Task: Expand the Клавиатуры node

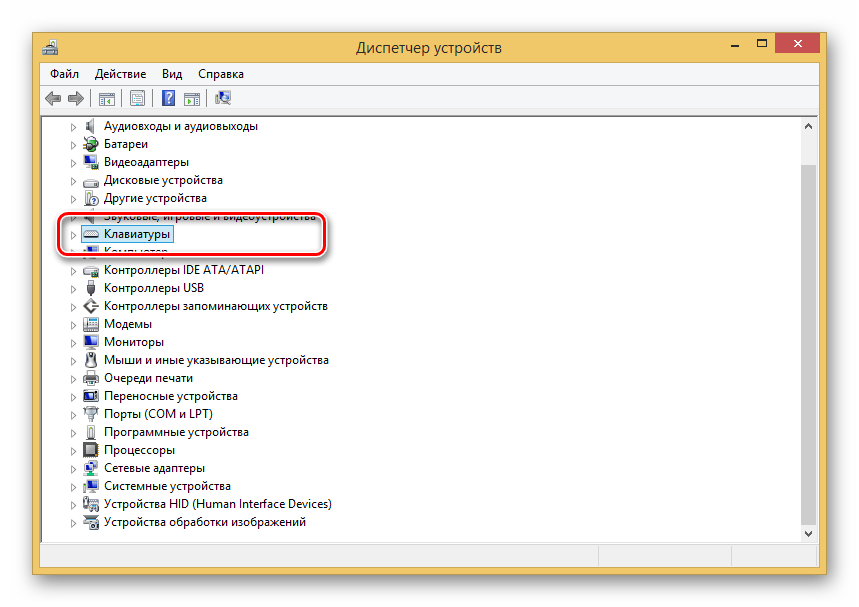Action: 73,234
